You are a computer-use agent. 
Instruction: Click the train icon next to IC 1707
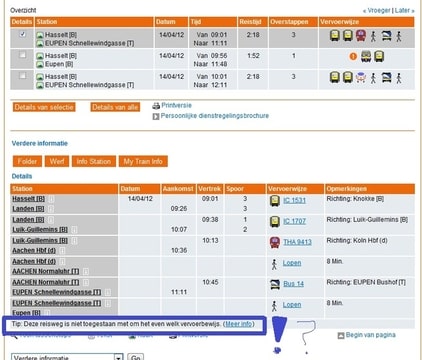275,221
